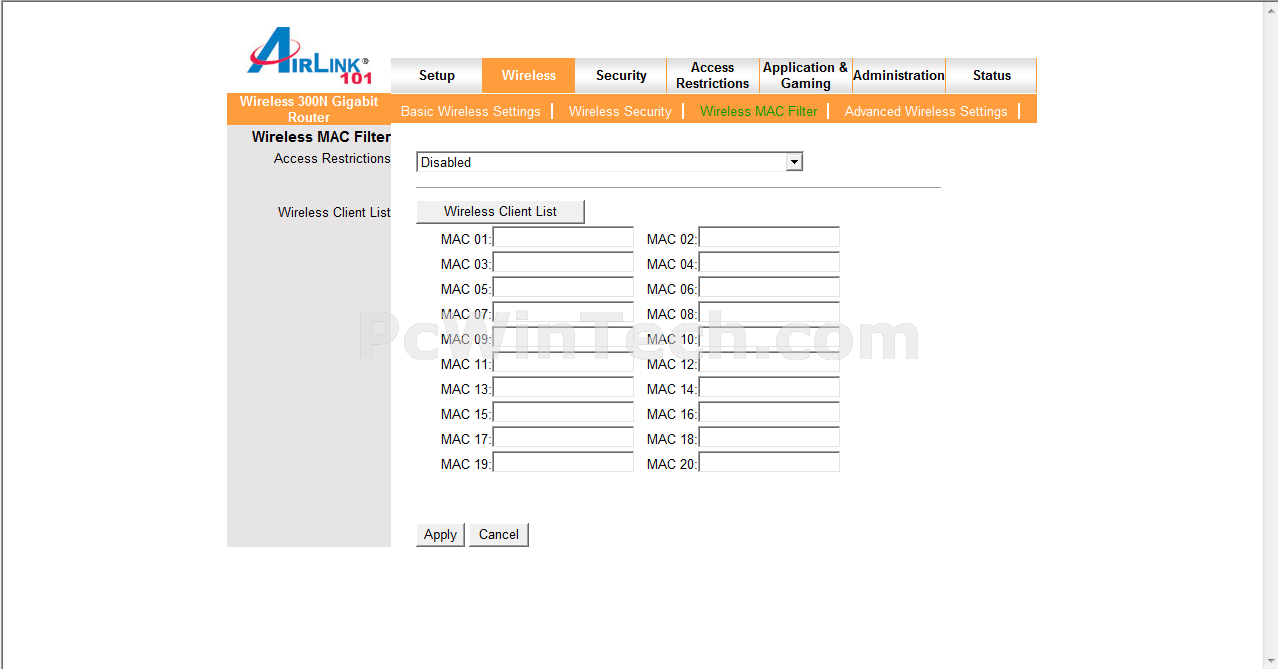Click into the MAC 15 field

[563, 413]
